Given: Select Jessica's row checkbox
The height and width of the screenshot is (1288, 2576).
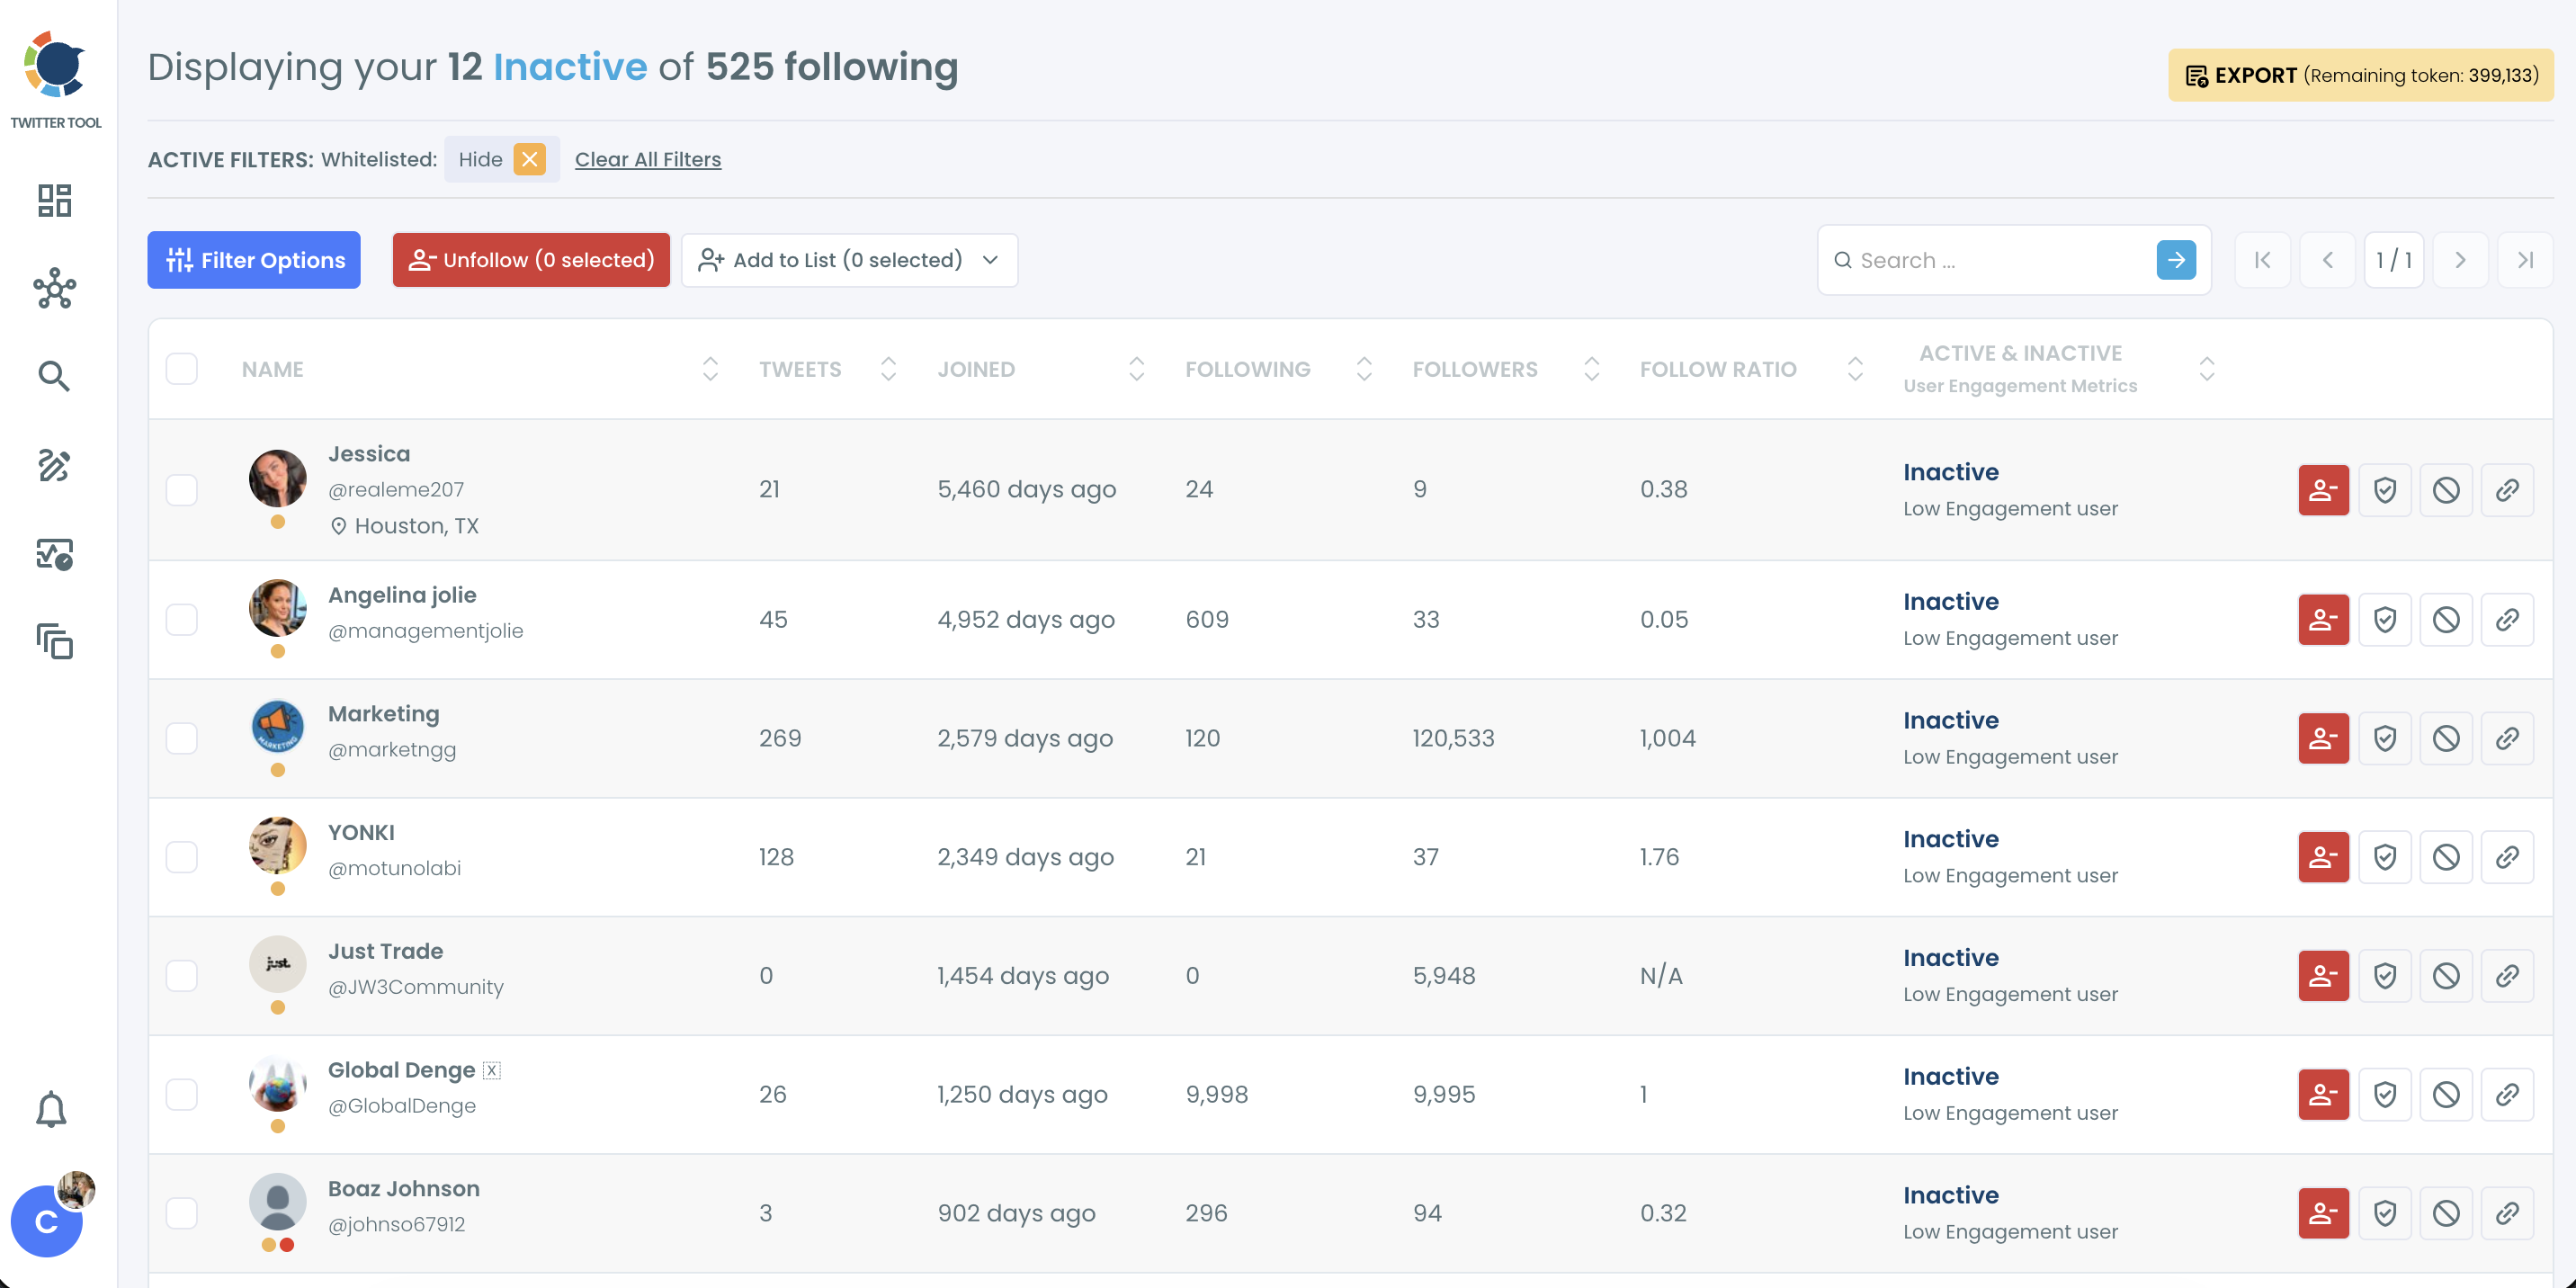Looking at the screenshot, I should coord(182,490).
